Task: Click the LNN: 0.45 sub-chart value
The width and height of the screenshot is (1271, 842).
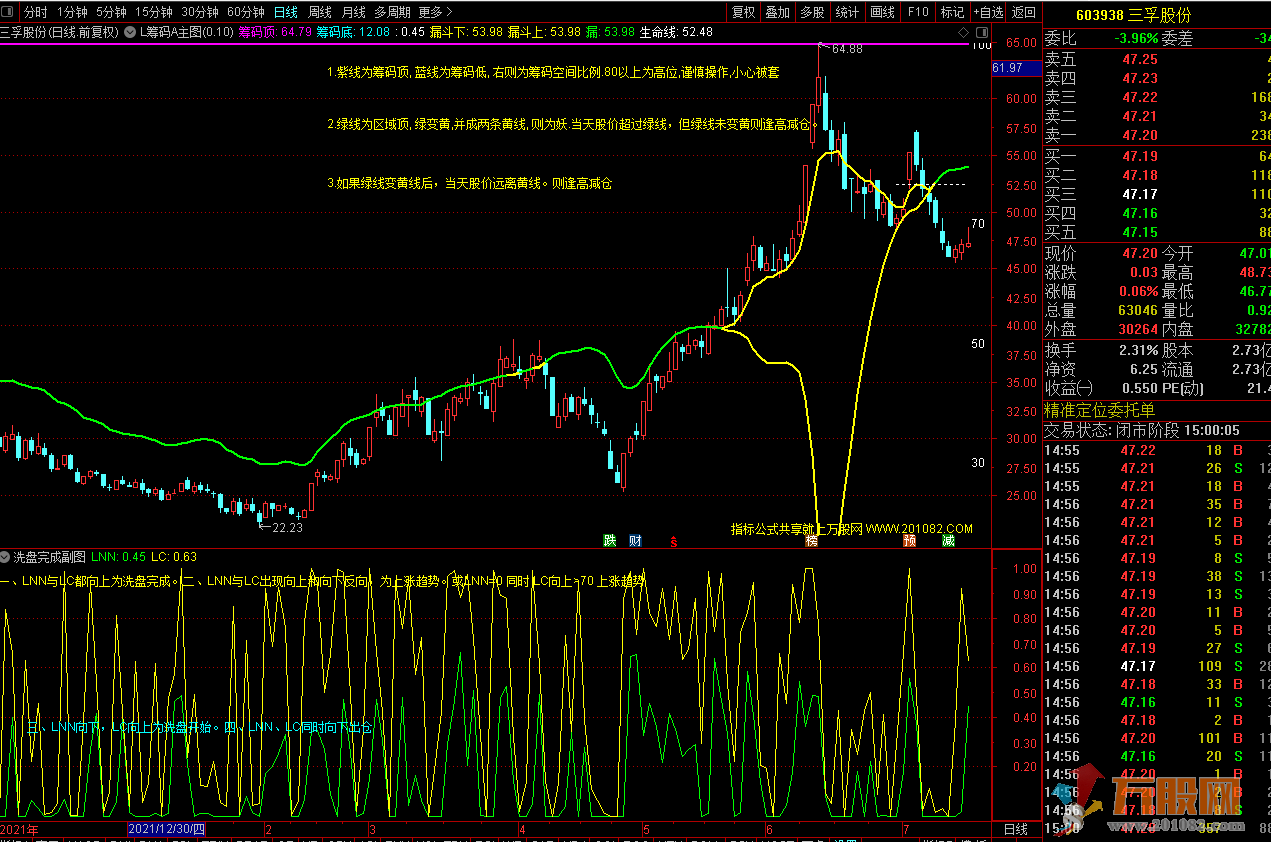Action: click(x=118, y=557)
